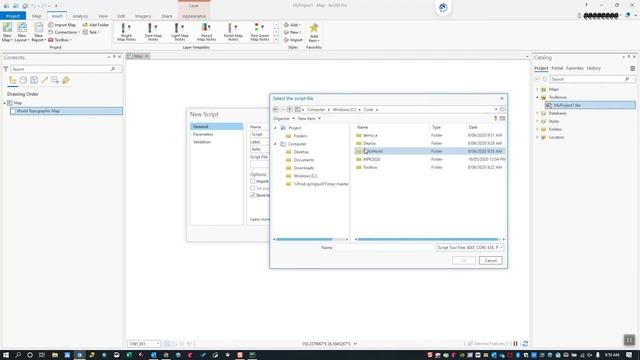Toggle the Map checkbox in Contents
This screenshot has width=640, height=360.
10,103
